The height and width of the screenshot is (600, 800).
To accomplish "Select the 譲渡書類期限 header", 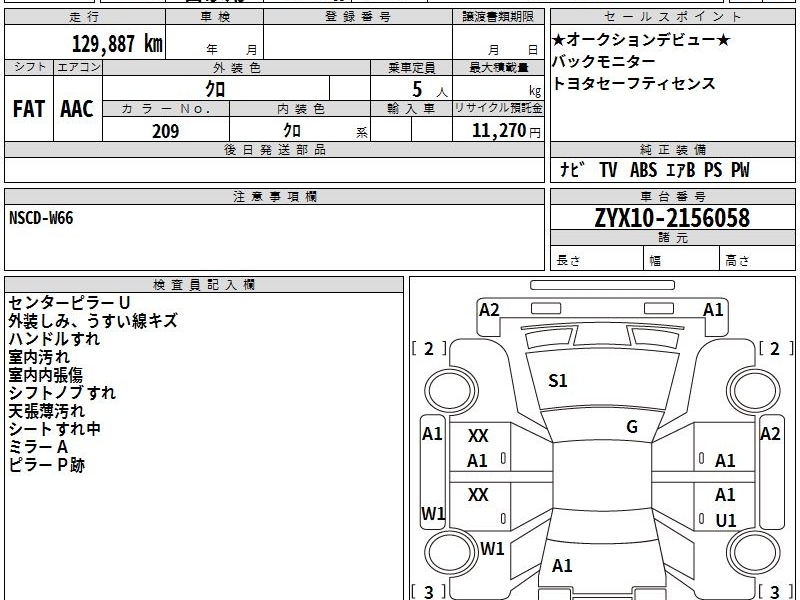I will pyautogui.click(x=498, y=17).
